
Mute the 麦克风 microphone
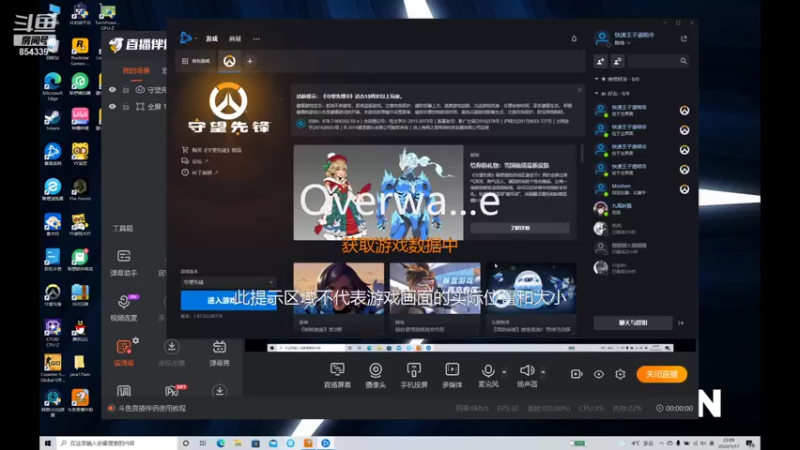point(488,375)
